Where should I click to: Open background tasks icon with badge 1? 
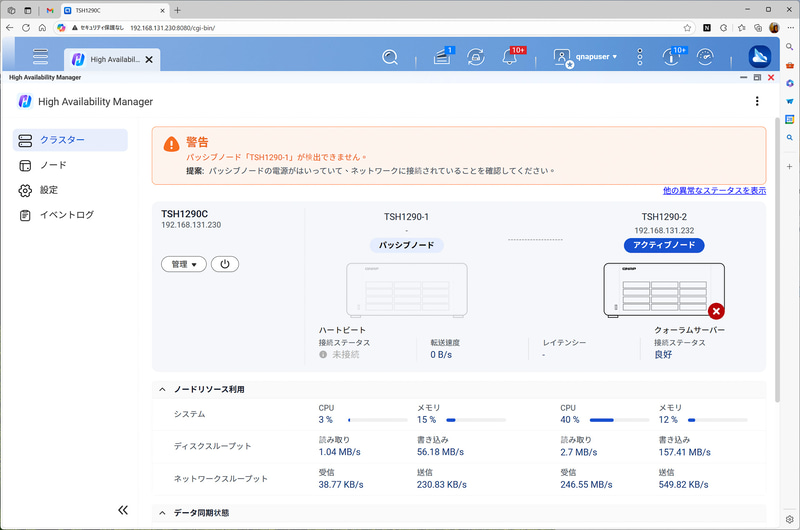click(443, 56)
